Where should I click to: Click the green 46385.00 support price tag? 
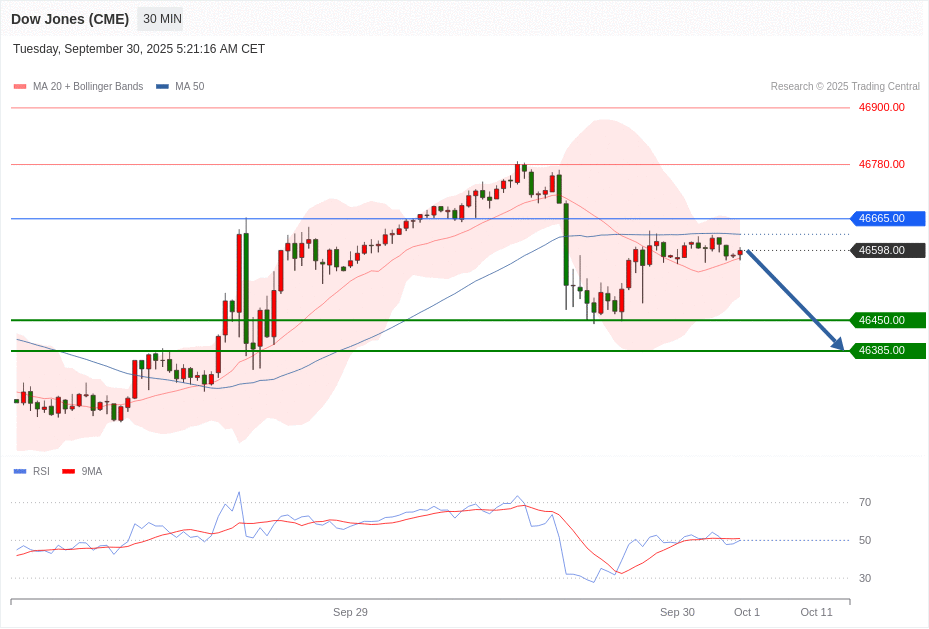(888, 351)
